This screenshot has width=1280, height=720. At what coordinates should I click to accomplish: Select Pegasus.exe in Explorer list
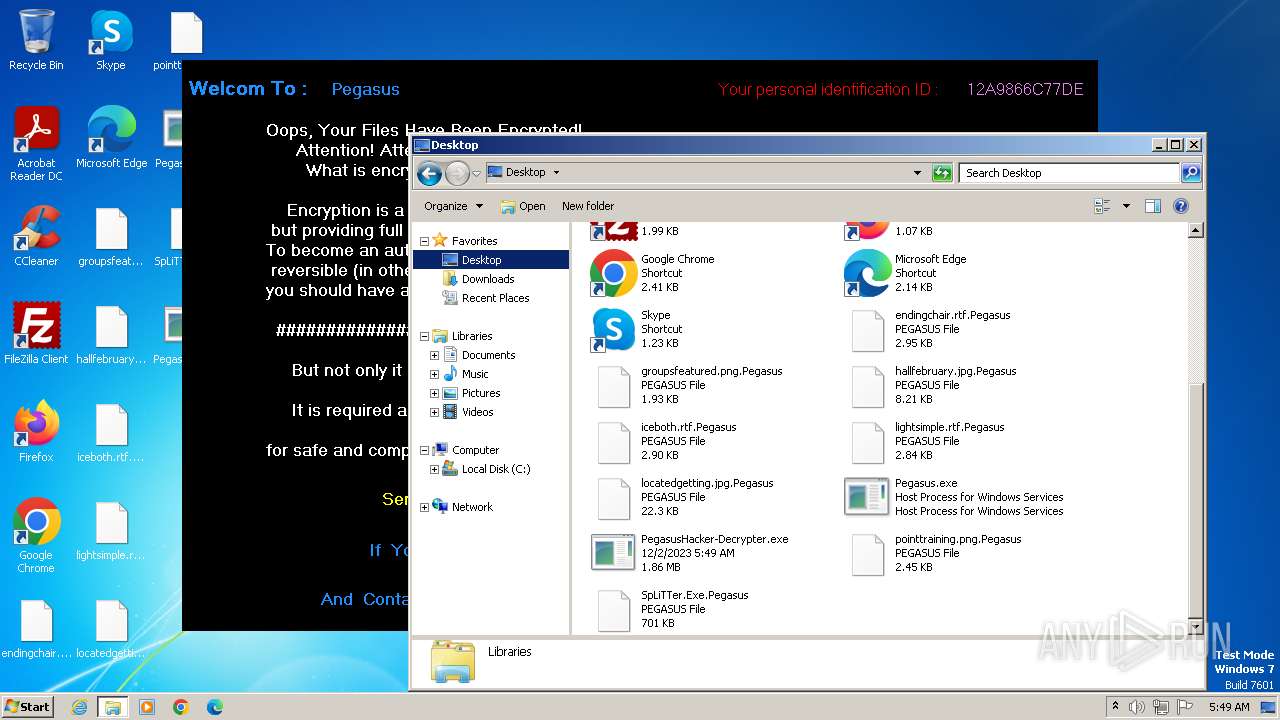(x=953, y=497)
